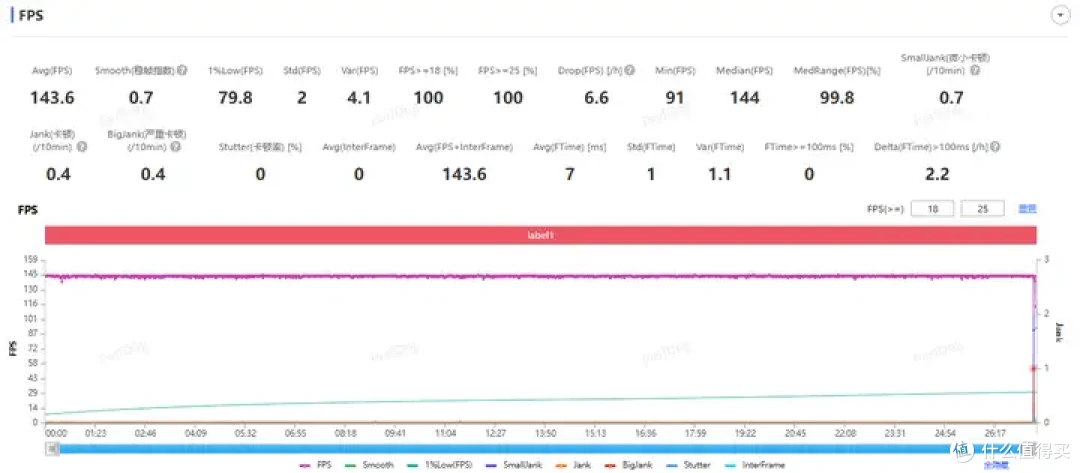Click the blue time range bar

click(x=546, y=449)
